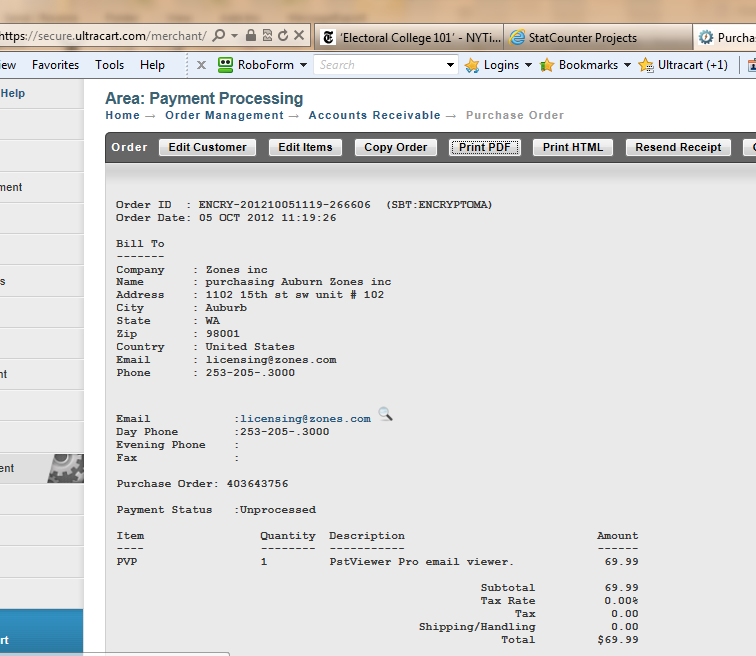The height and width of the screenshot is (656, 756).
Task: Click the https://secure.ultracart.com/merchant/ address field
Action: pos(103,36)
